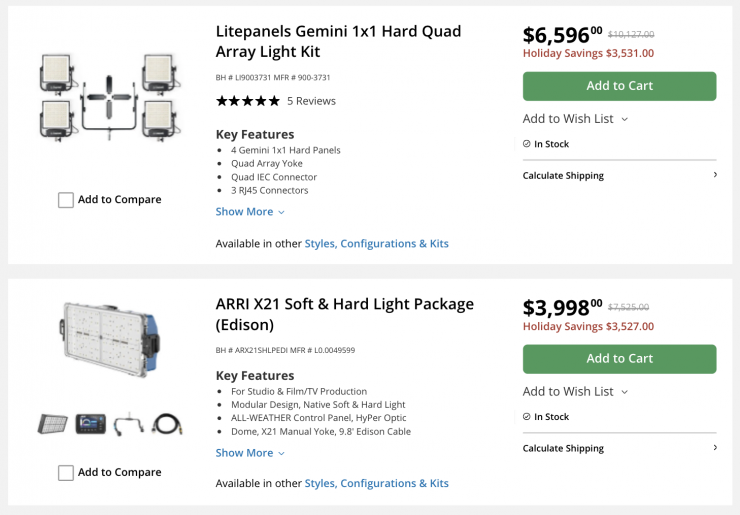Open the 5 Reviews link
740x515 pixels.
click(311, 101)
